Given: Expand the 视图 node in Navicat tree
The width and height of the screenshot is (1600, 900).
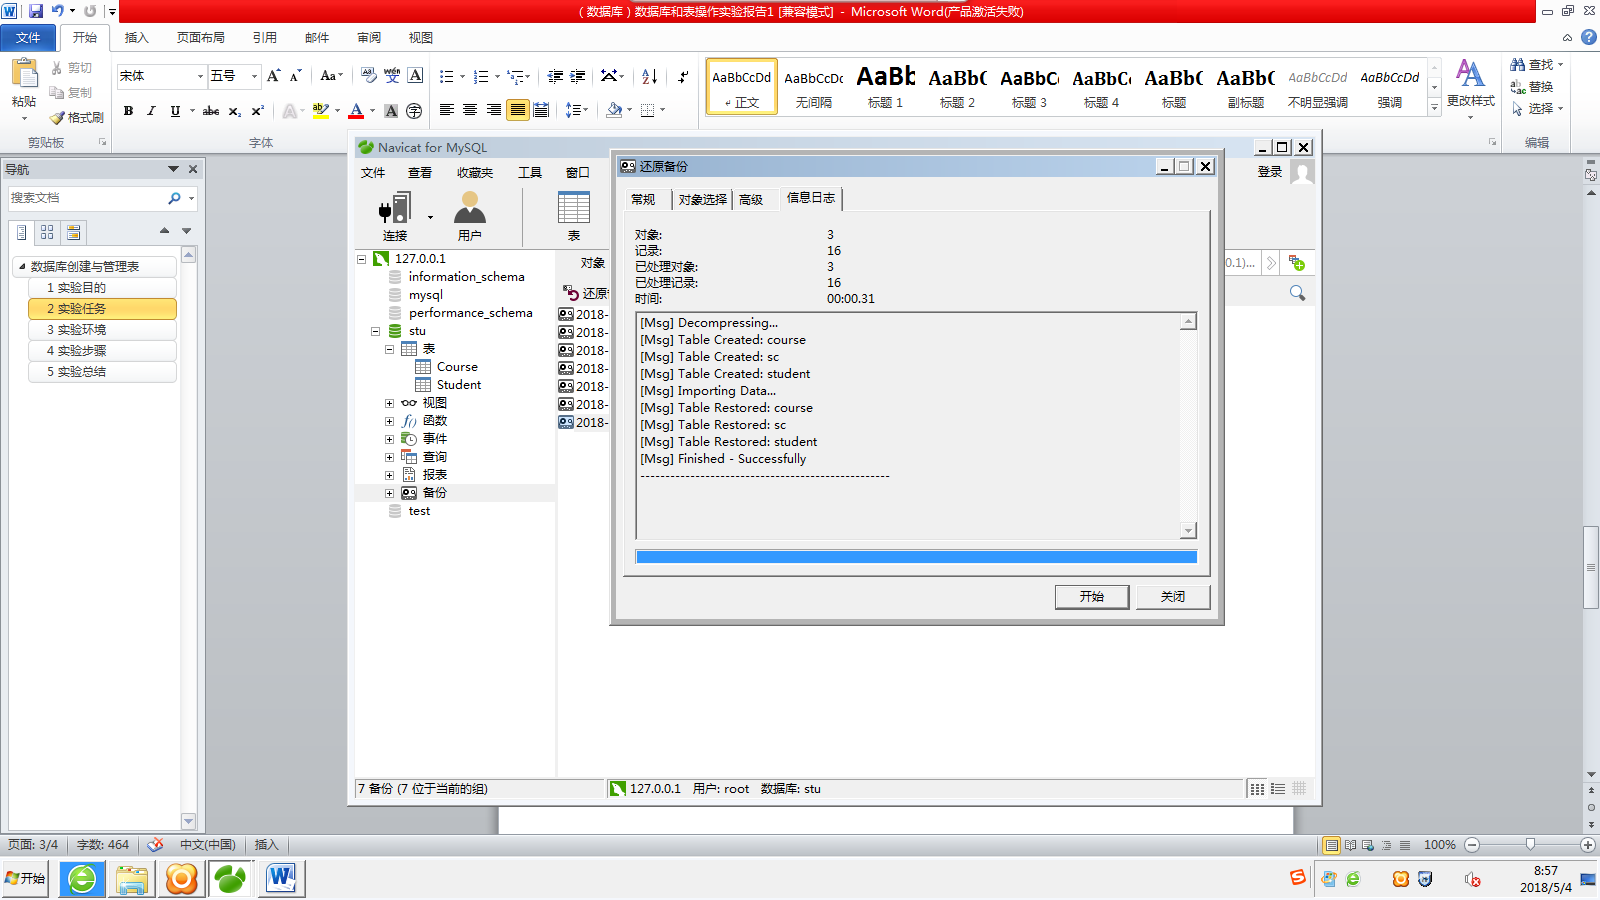Looking at the screenshot, I should point(390,403).
